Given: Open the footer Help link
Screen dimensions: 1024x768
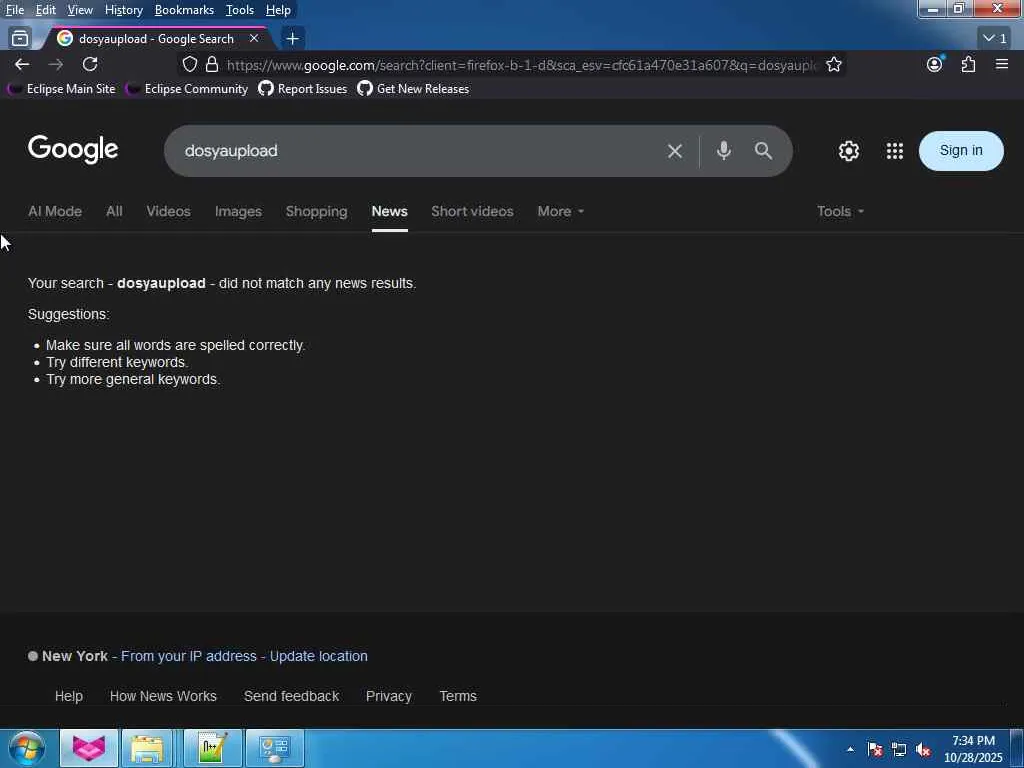Looking at the screenshot, I should [x=69, y=696].
